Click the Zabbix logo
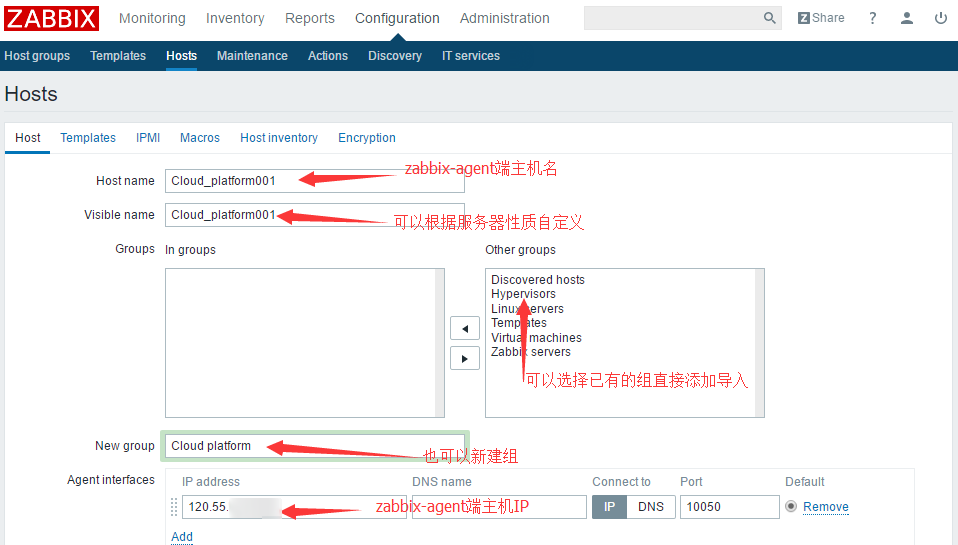The width and height of the screenshot is (958, 545). 51,18
